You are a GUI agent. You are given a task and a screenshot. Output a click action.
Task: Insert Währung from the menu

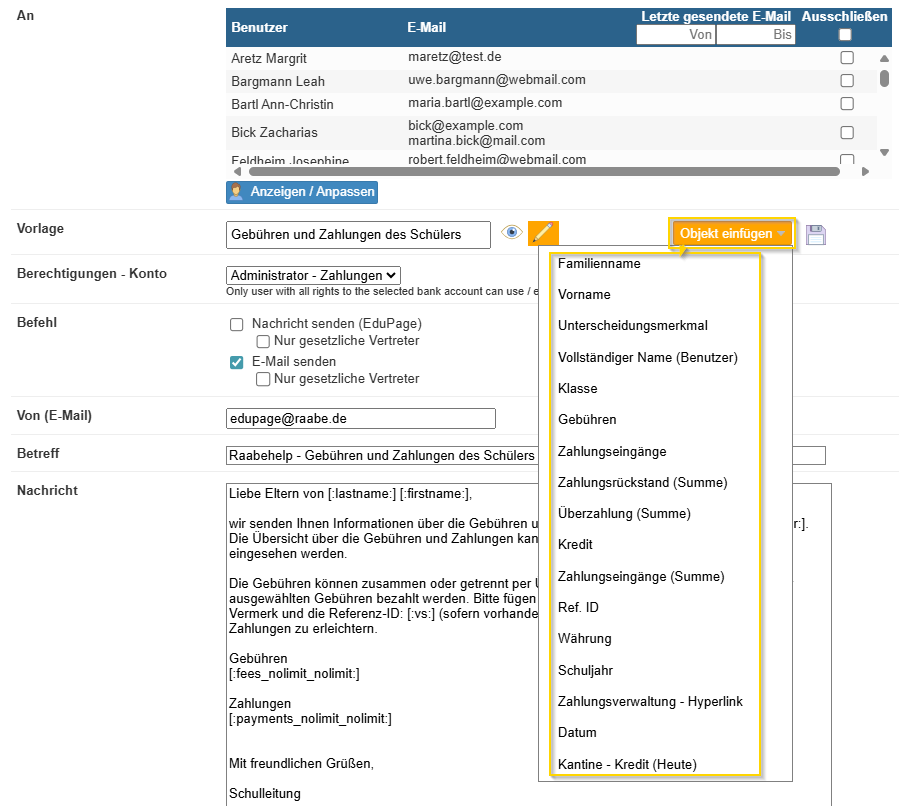click(x=584, y=639)
